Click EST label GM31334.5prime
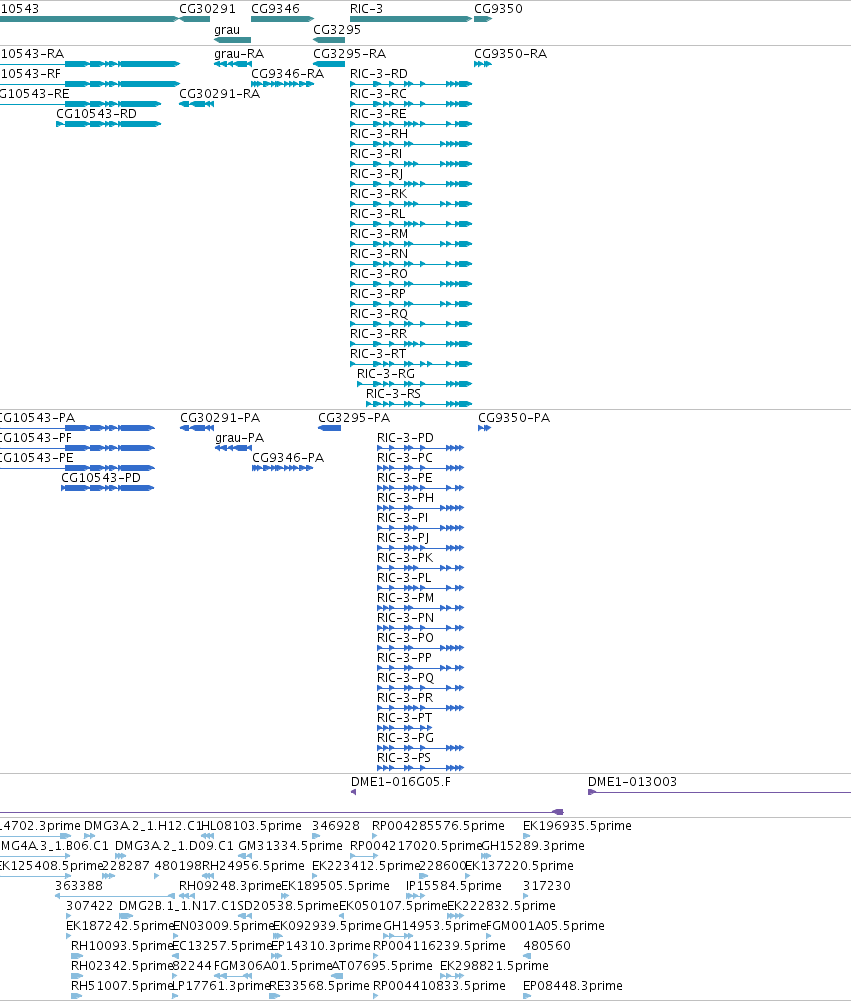 click(x=290, y=846)
